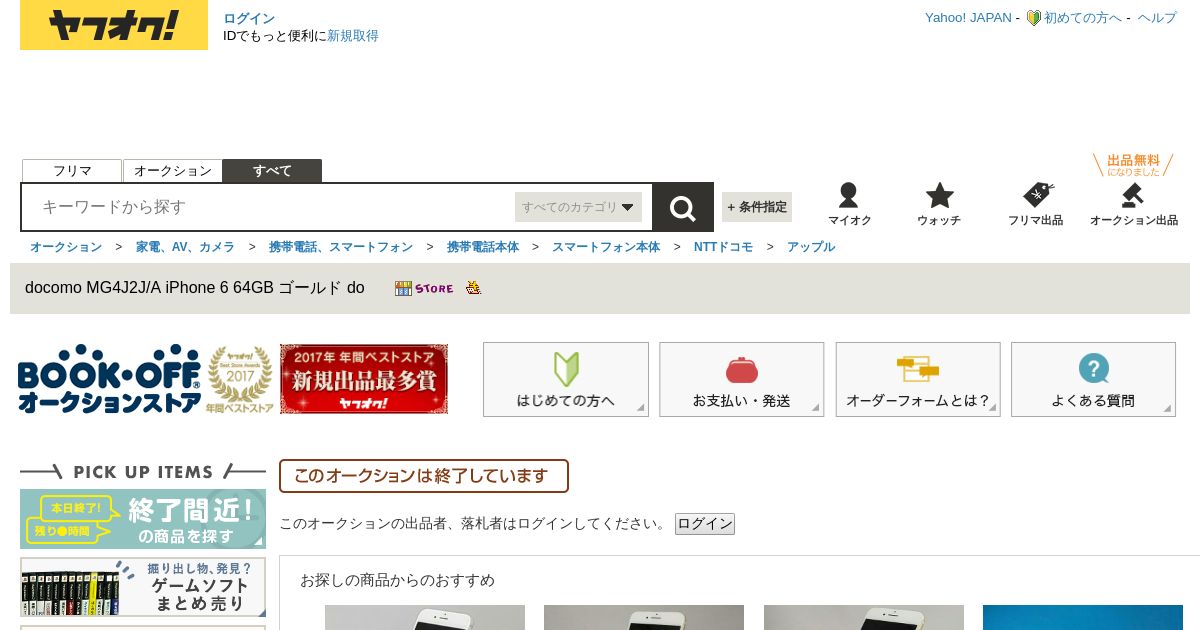Viewport: 1200px width, 630px height.
Task: Click the beginner leaf icon beside 初めての方へ
Action: [1034, 18]
